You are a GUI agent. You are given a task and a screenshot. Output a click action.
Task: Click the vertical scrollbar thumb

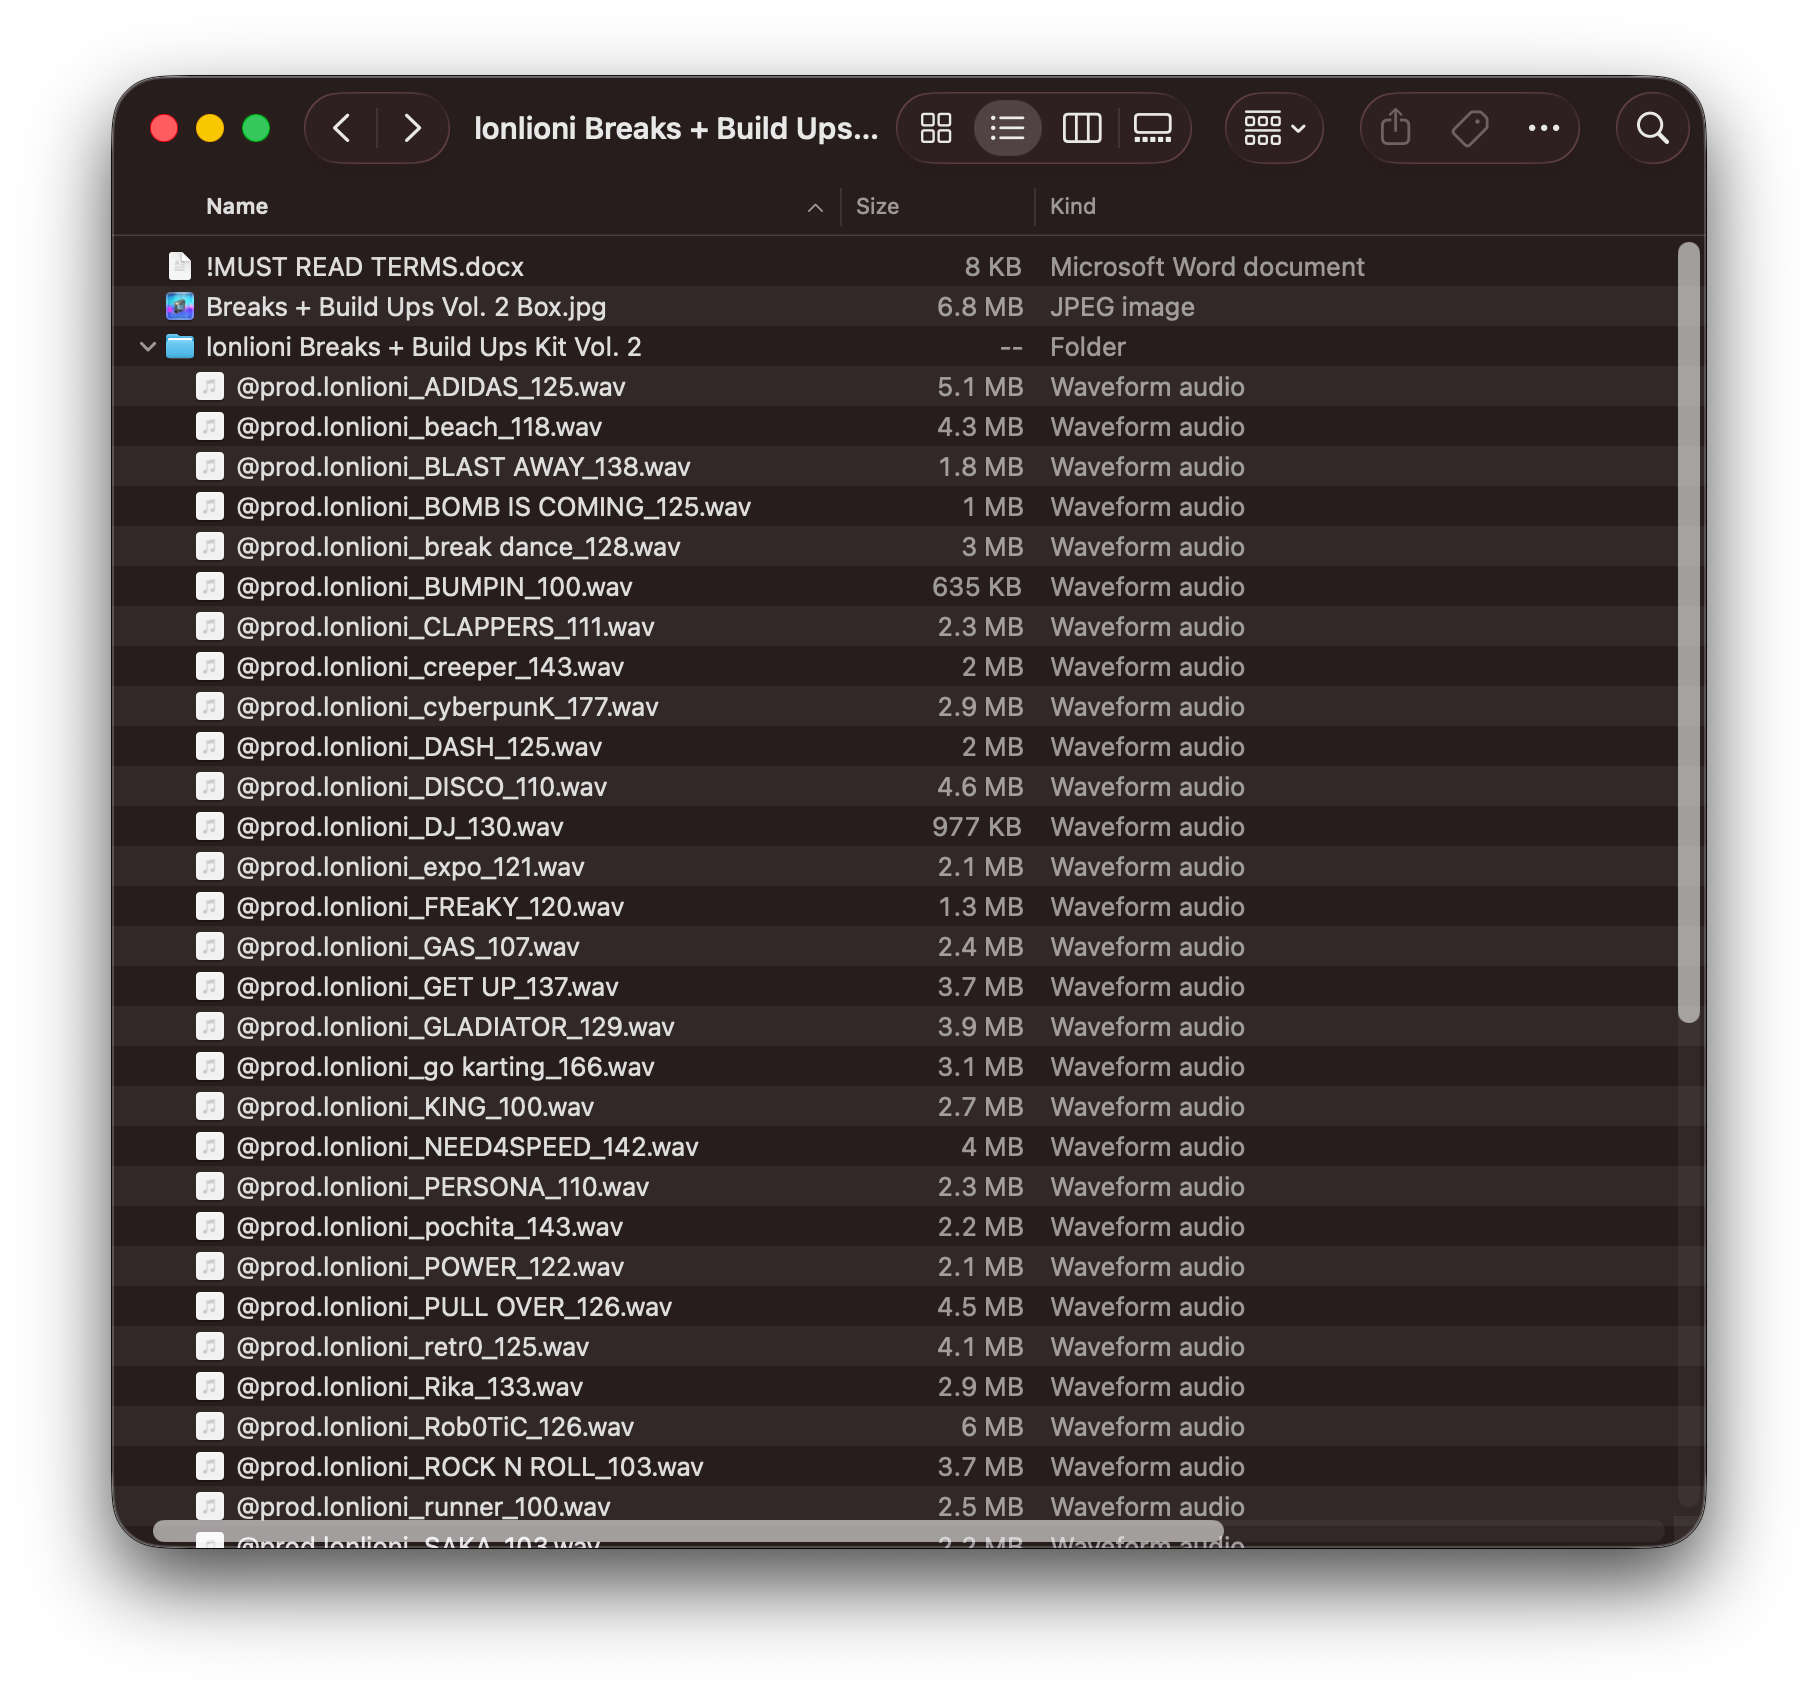coord(1688,630)
